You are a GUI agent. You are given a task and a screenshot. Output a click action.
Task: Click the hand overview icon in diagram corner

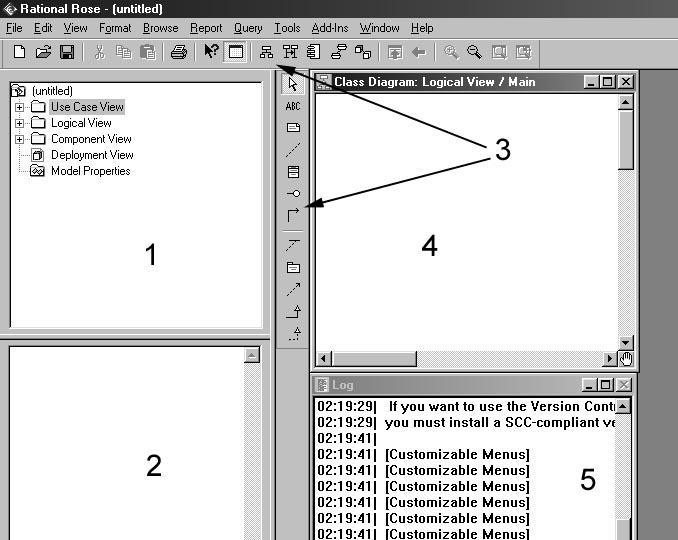(626, 358)
